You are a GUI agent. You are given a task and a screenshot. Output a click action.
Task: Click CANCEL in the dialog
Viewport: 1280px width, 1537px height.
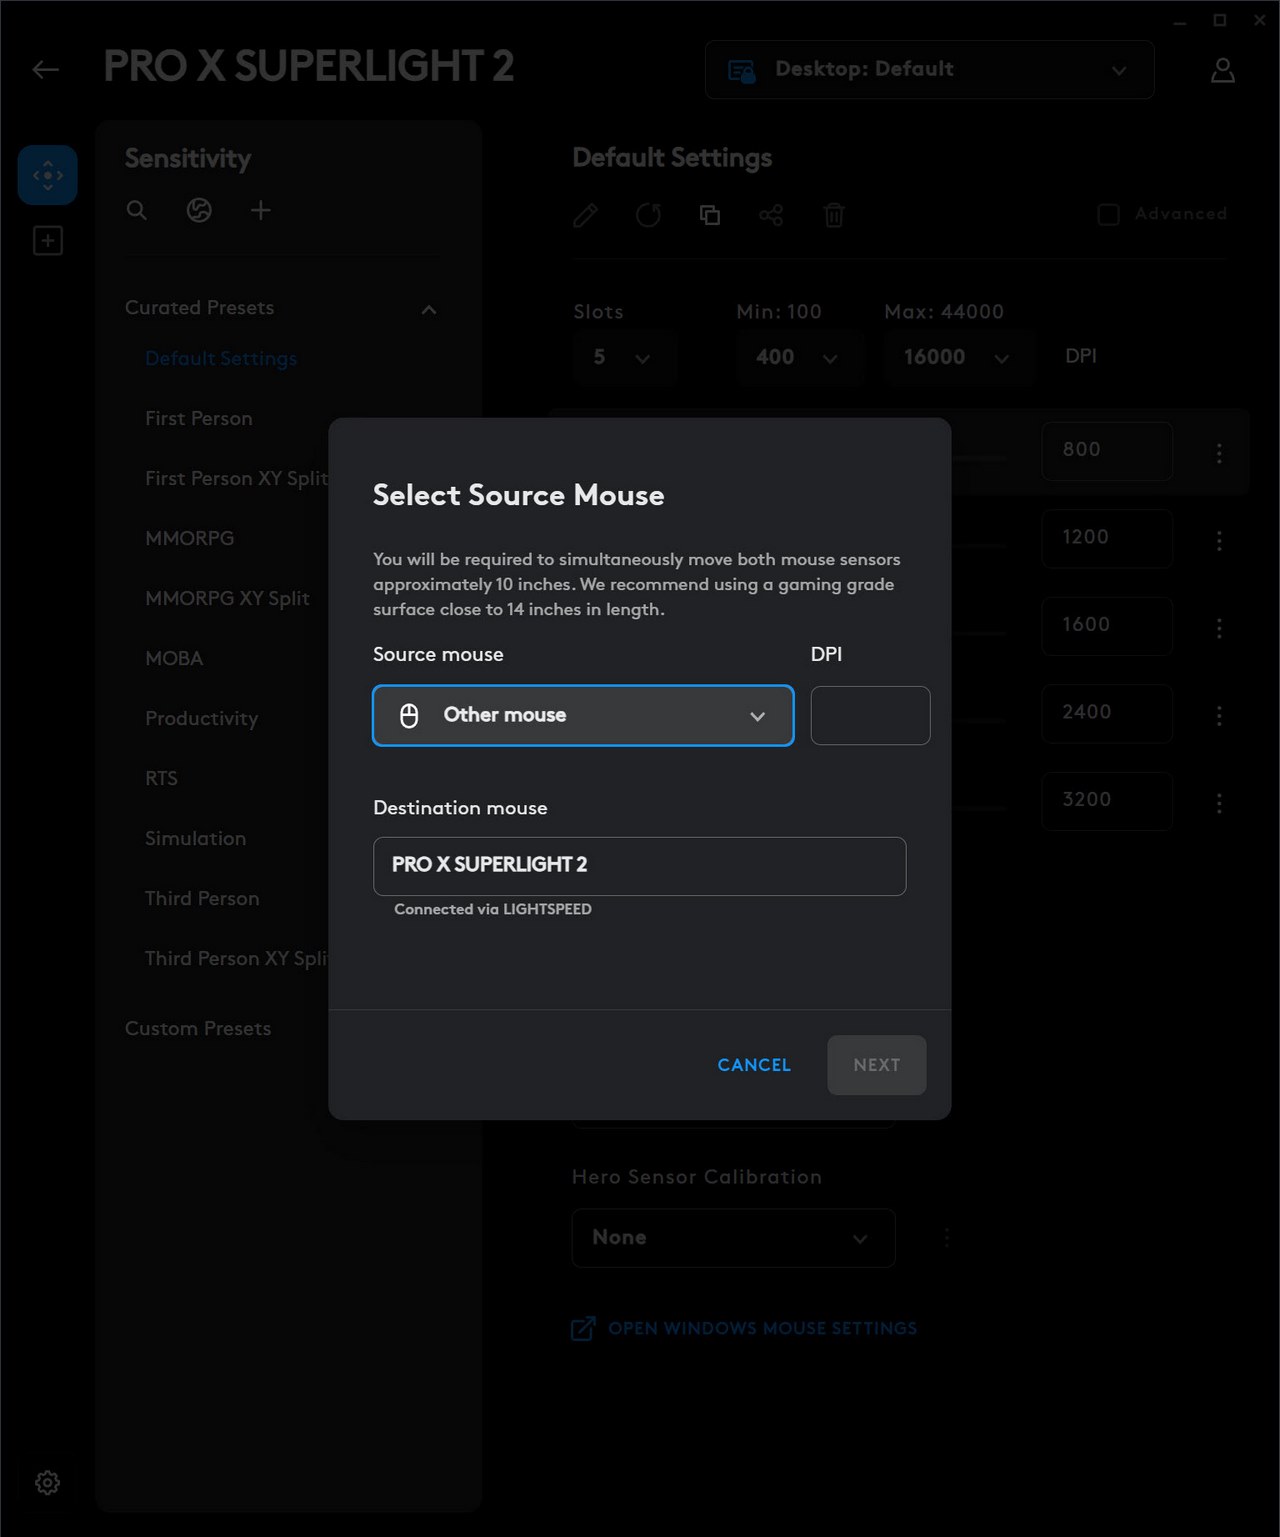point(754,1065)
